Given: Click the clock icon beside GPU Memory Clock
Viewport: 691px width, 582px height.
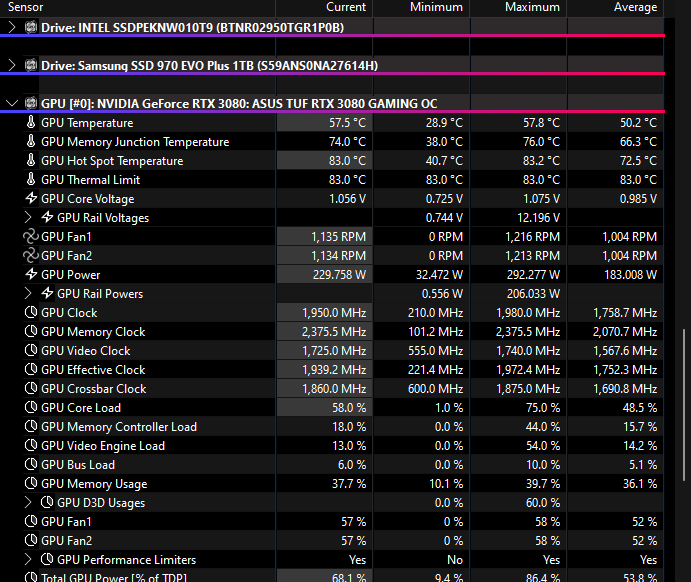Looking at the screenshot, I should coord(30,332).
